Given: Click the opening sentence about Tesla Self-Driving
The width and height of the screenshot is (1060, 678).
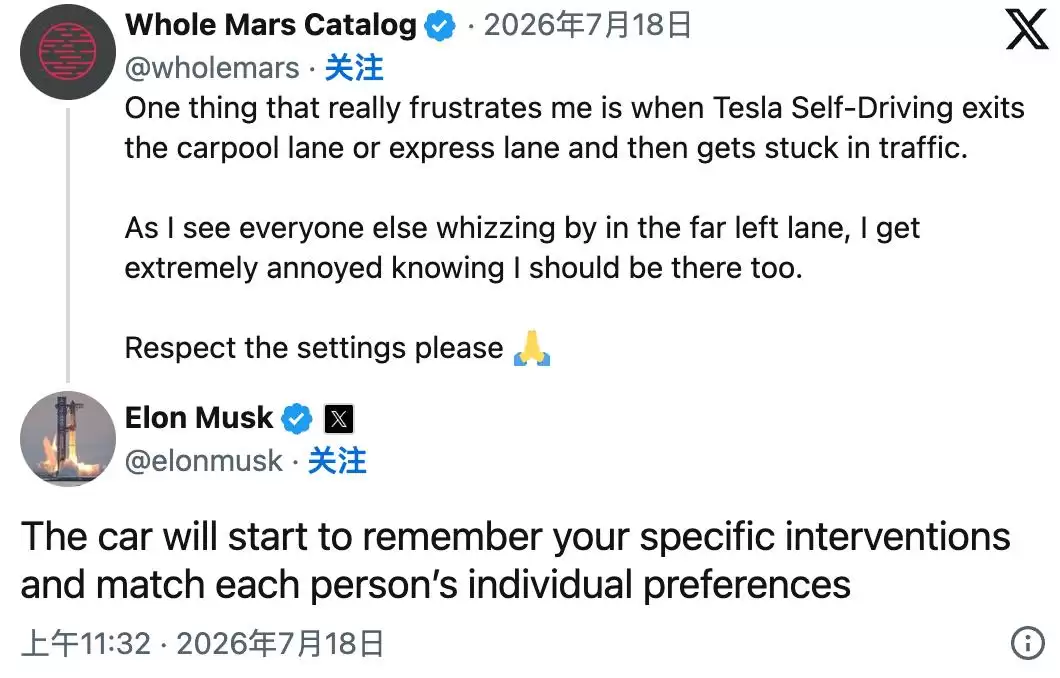Looking at the screenshot, I should (575, 128).
